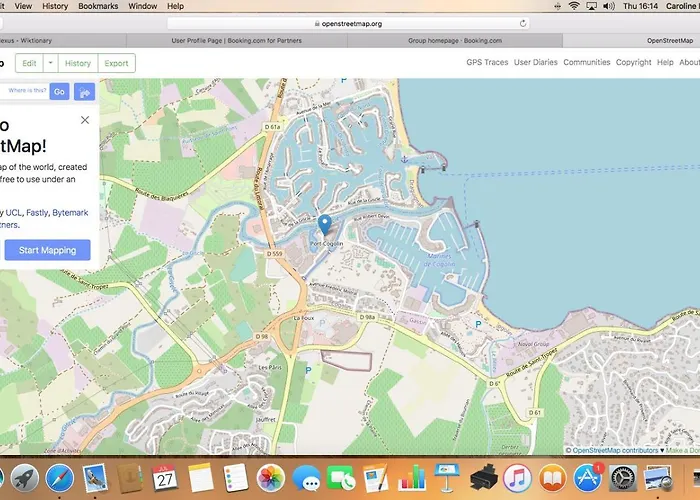Open Safari from the dock
700x500 pixels.
pos(59,479)
